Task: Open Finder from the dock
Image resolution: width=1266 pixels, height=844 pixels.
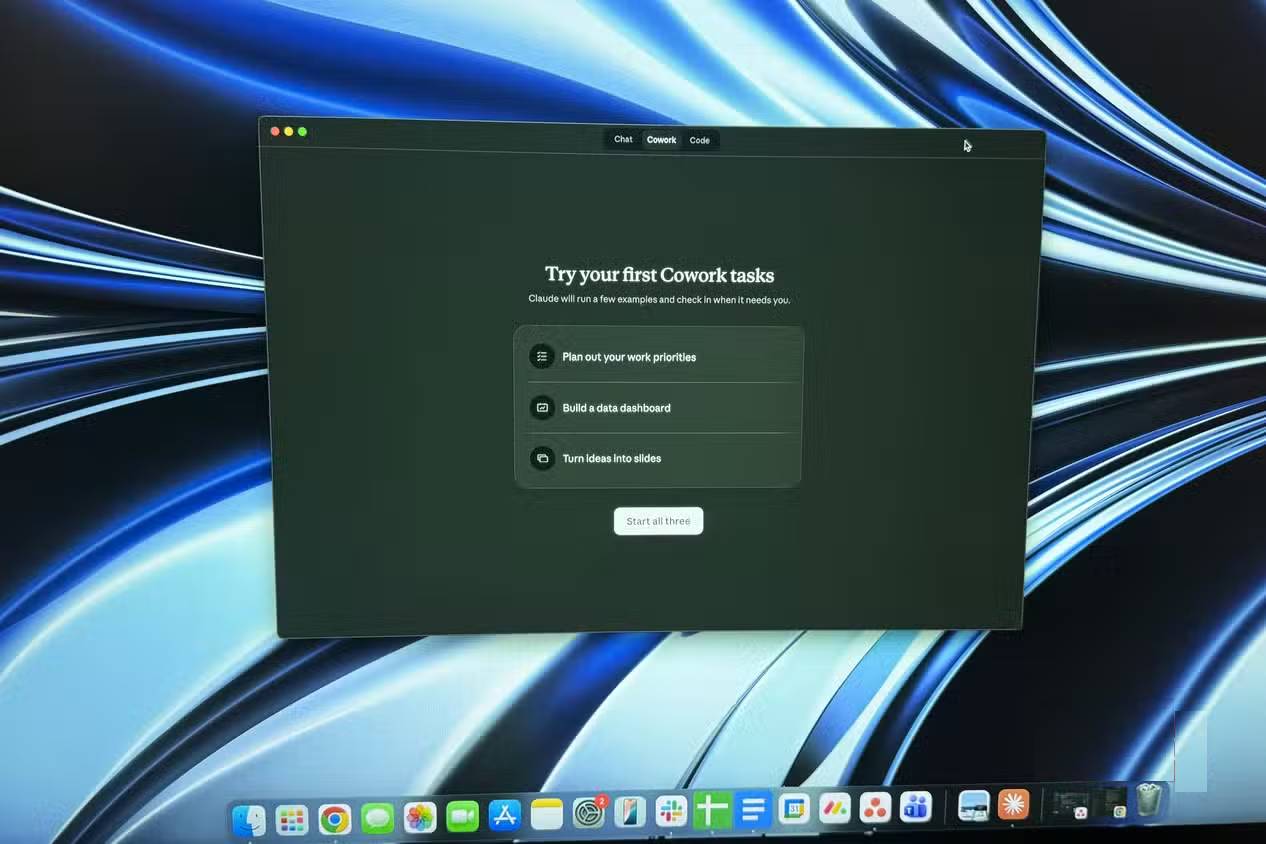Action: [249, 821]
